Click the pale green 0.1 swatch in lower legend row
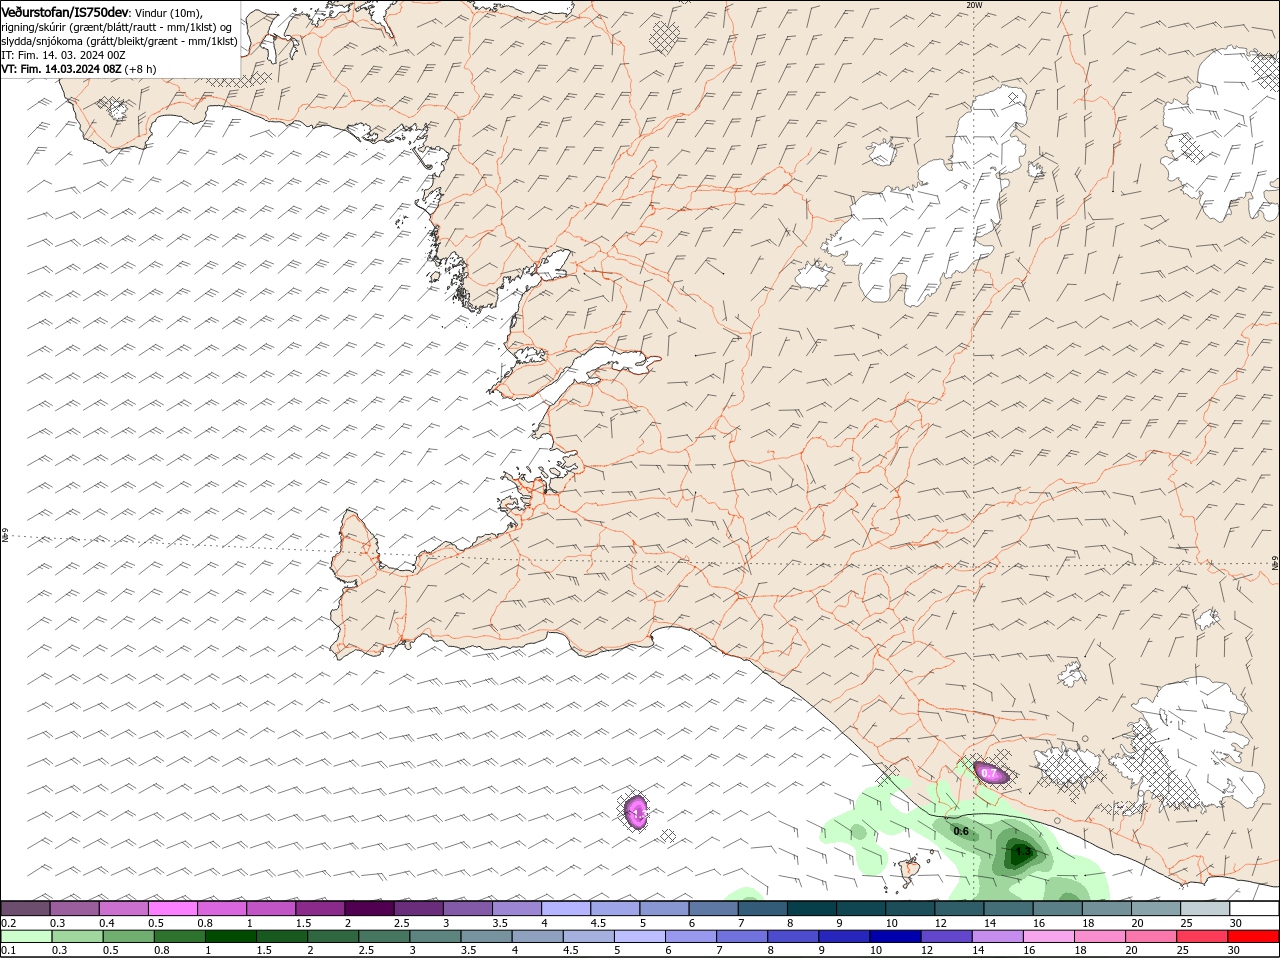Viewport: 1280px width, 958px height. [25, 937]
